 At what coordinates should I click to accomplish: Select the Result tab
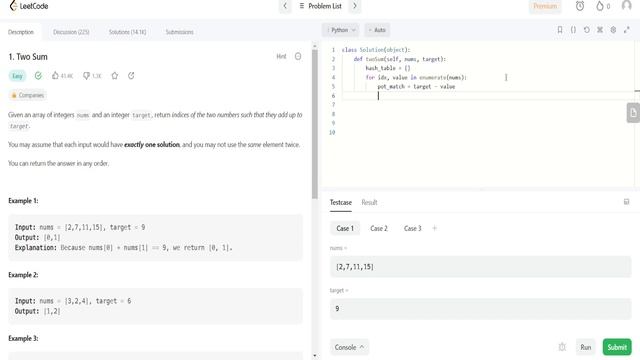click(x=369, y=202)
